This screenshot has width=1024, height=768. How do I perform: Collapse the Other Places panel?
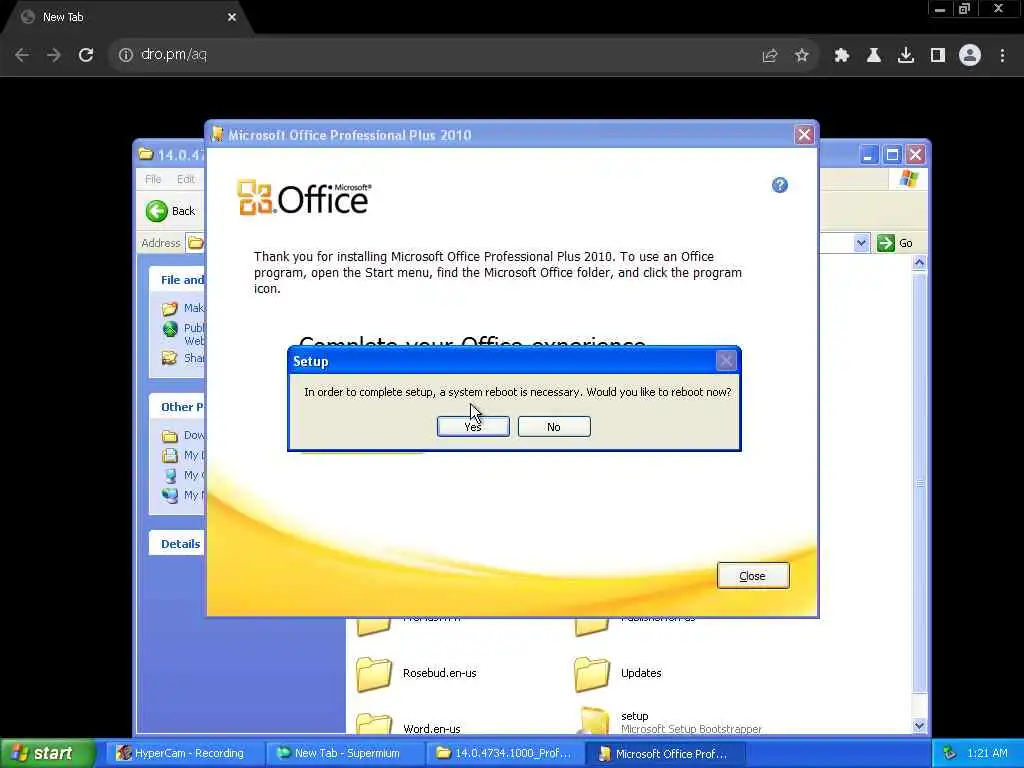176,407
